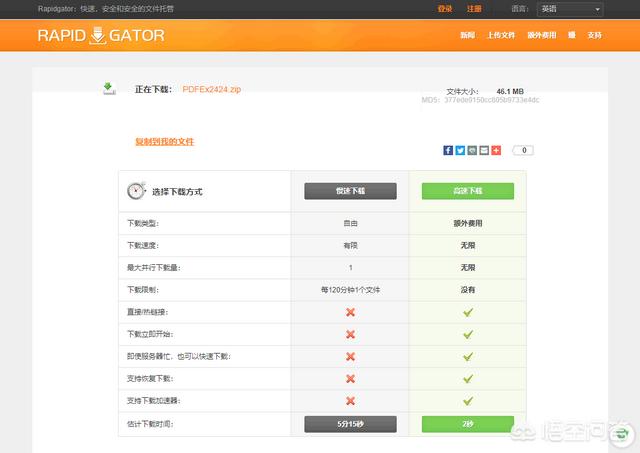Click red cross in 支持下载加速器 row
Screen dimensions: 640x453
[350, 401]
